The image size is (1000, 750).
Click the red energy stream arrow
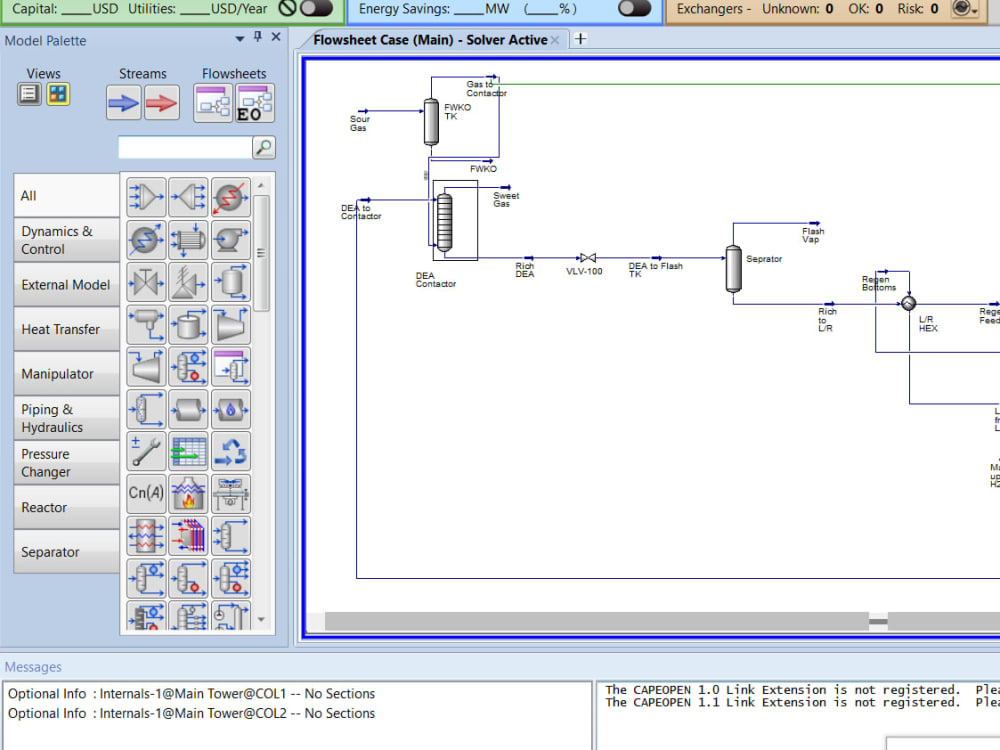click(x=160, y=102)
